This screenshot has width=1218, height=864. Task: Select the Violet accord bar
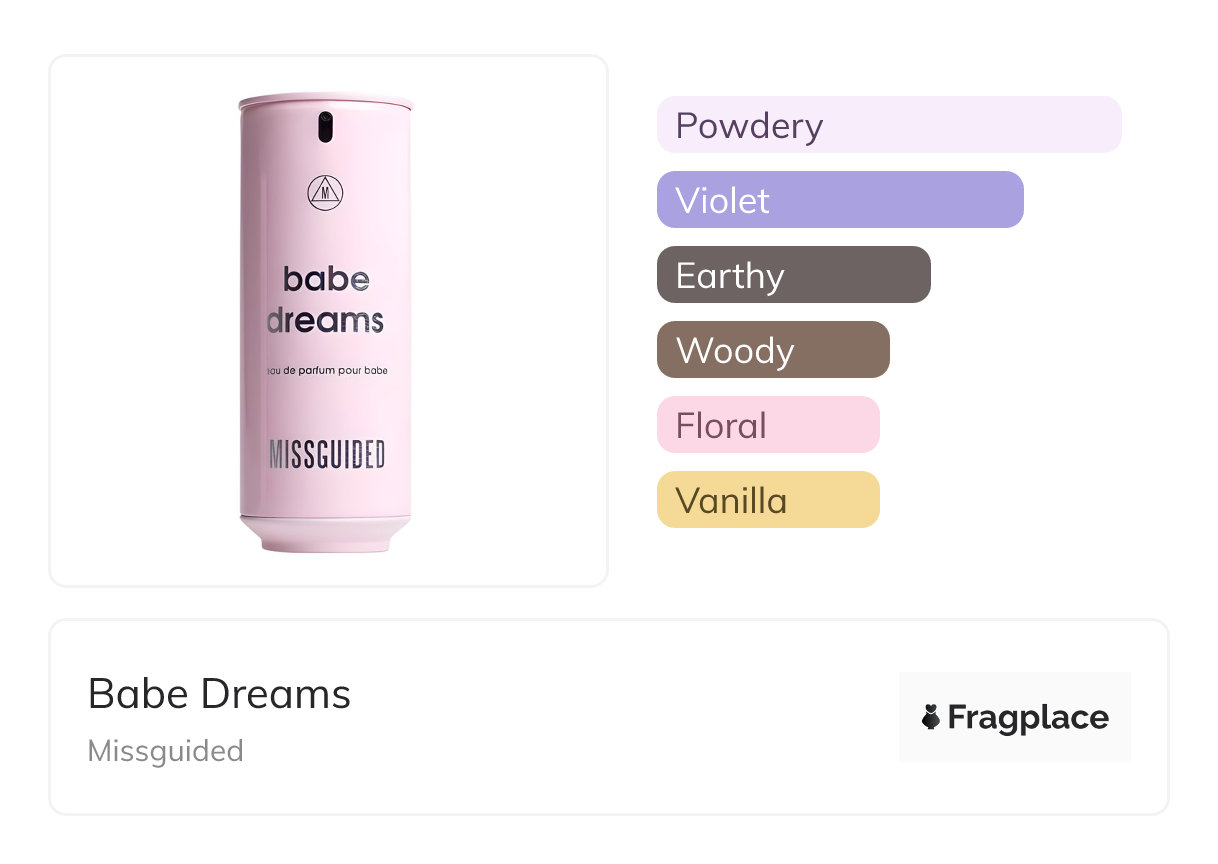click(839, 200)
